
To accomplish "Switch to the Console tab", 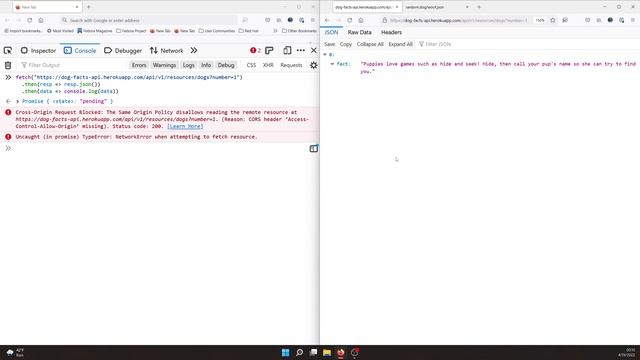I will point(80,50).
